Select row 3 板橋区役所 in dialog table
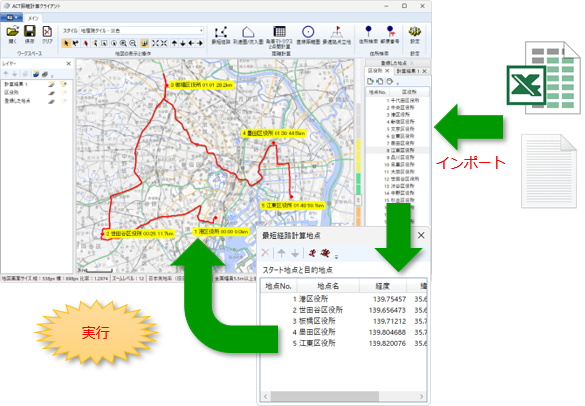This screenshot has width=585, height=406. coord(343,321)
